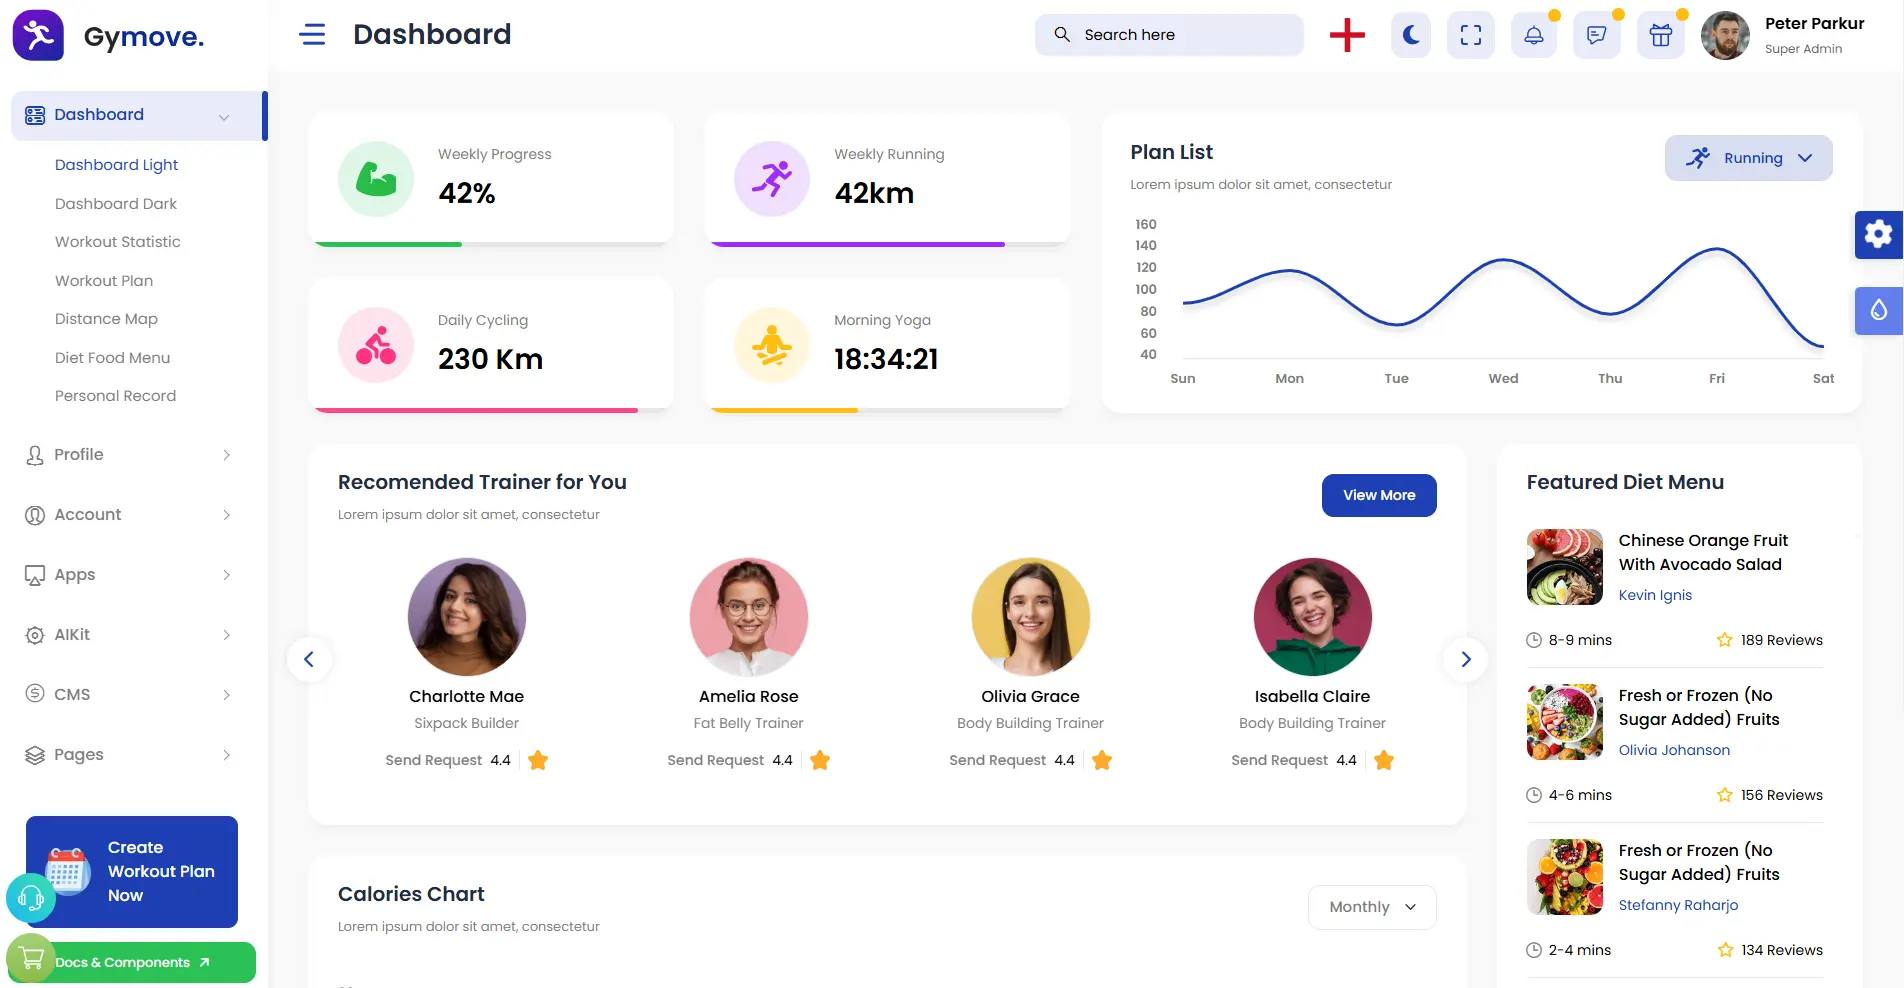Click the green shopping cart icon

pos(31,958)
